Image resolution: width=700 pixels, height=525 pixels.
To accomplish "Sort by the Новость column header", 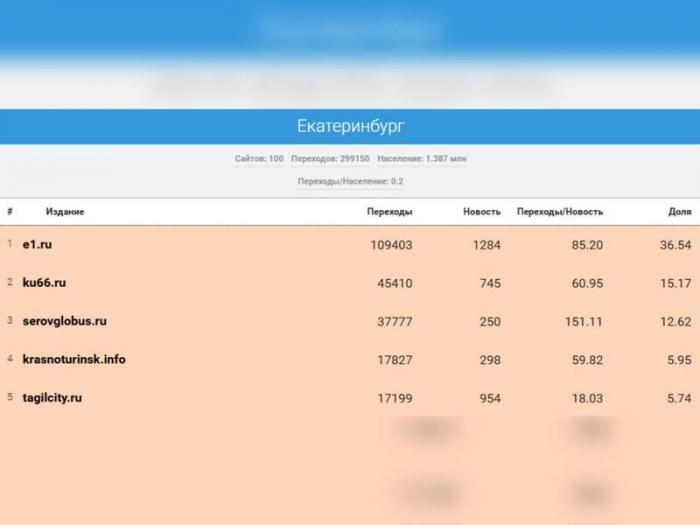I will click(481, 212).
